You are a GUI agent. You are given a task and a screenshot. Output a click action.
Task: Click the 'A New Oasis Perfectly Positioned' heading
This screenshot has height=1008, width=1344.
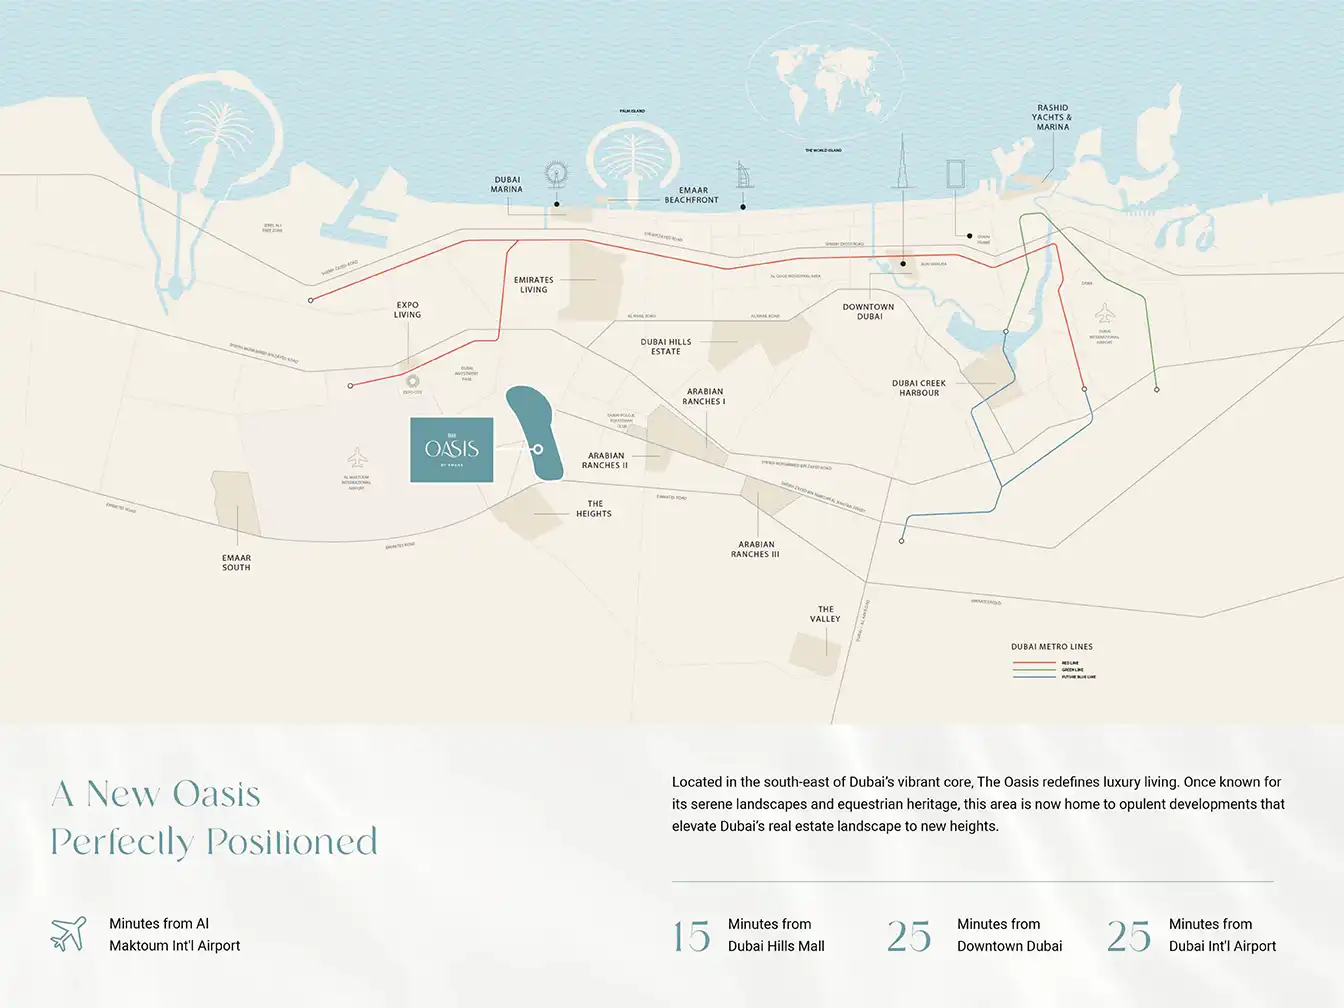[214, 818]
